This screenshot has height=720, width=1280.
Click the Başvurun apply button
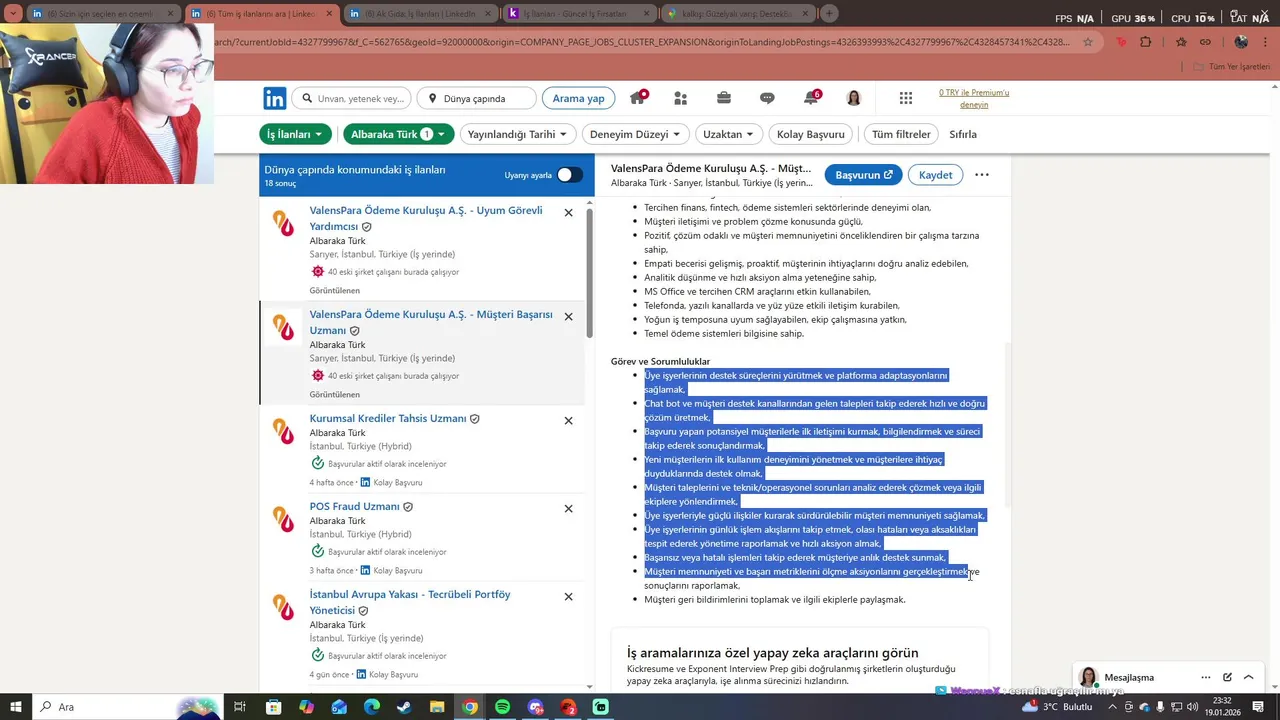point(864,175)
